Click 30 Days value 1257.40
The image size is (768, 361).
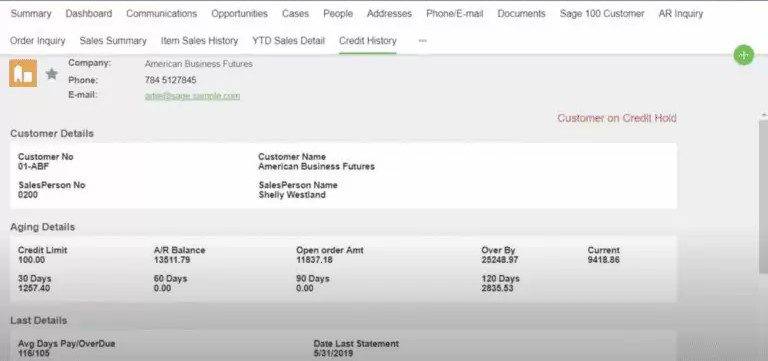tap(34, 289)
